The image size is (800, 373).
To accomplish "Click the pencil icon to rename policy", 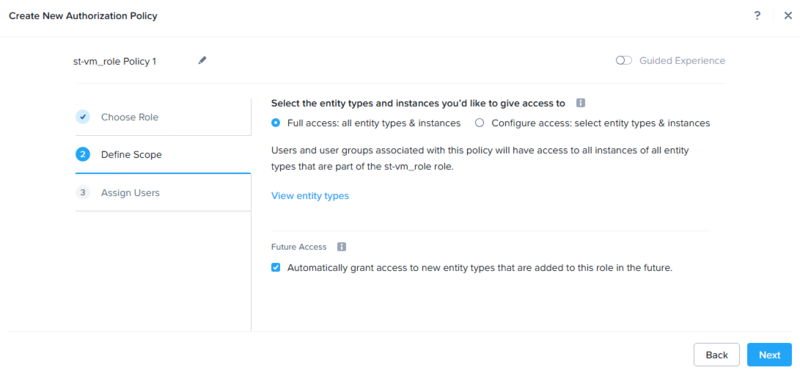I will [203, 60].
